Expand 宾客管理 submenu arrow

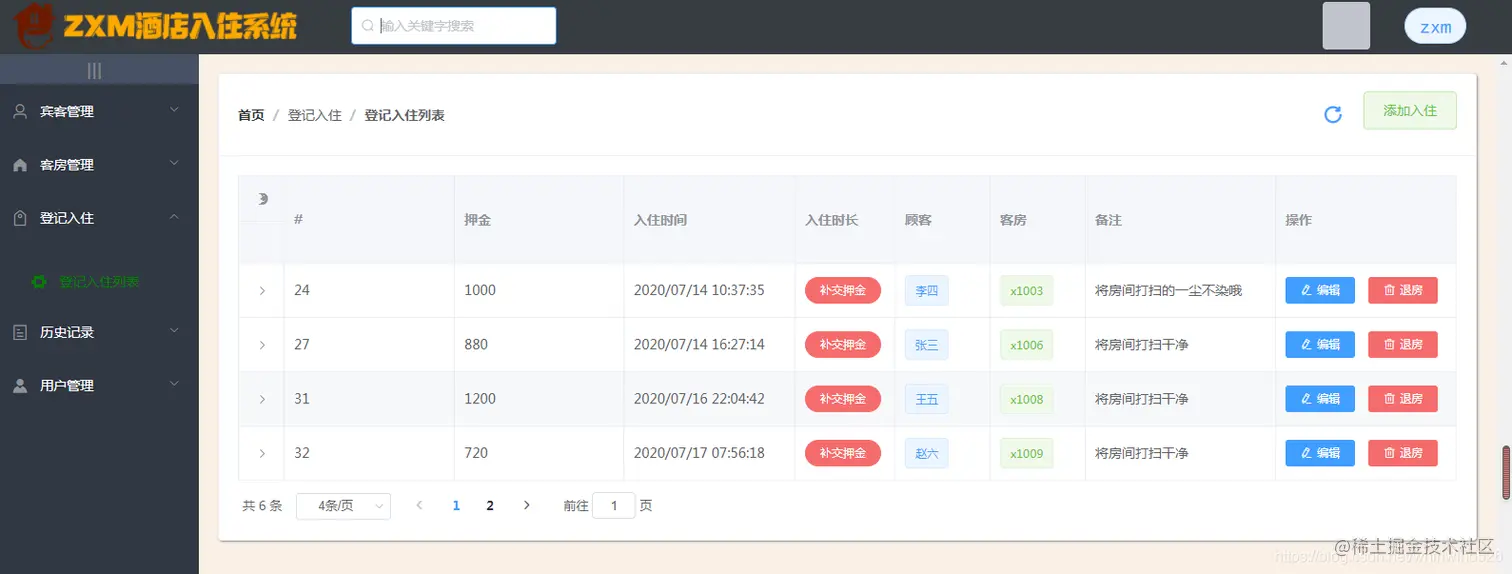pos(174,110)
